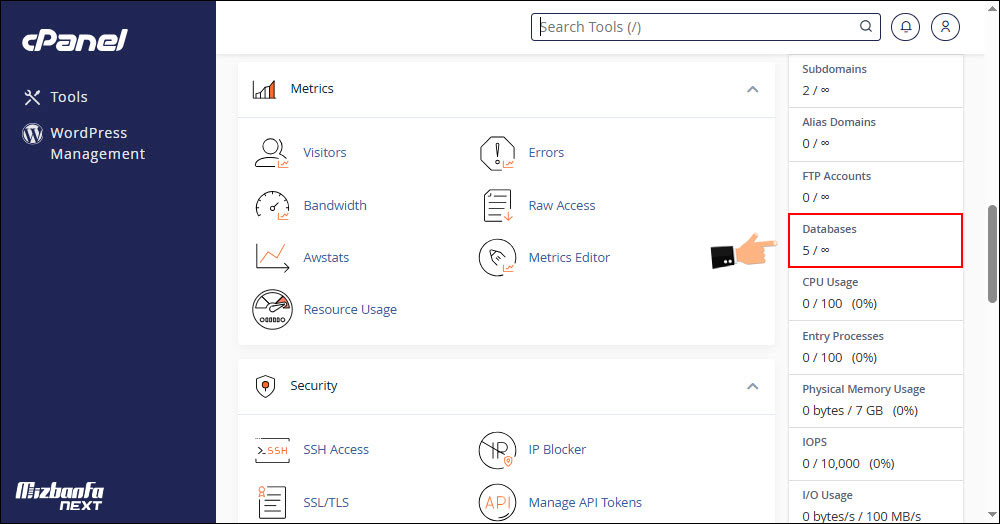
Task: Open the Errors icon in Metrics
Action: click(x=497, y=153)
